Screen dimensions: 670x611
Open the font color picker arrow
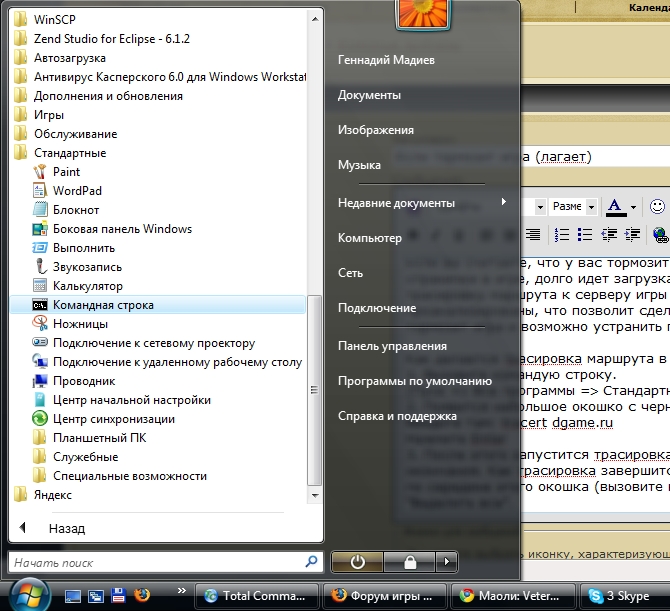tap(634, 207)
